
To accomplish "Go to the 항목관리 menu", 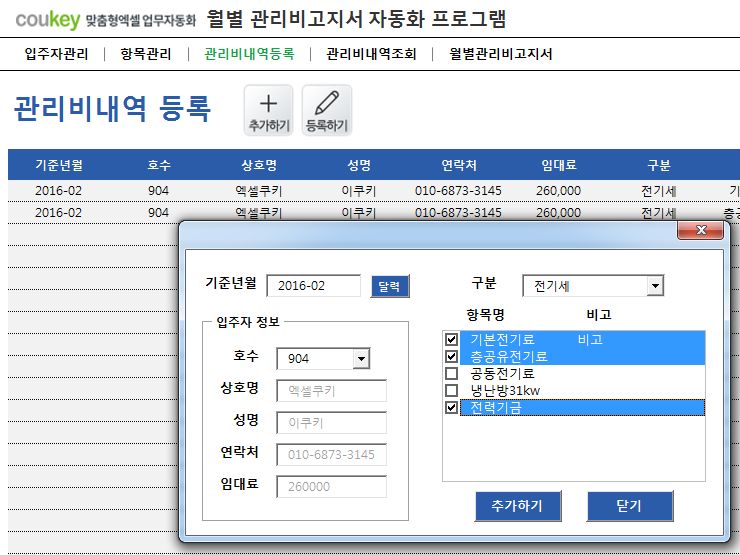I will (145, 54).
